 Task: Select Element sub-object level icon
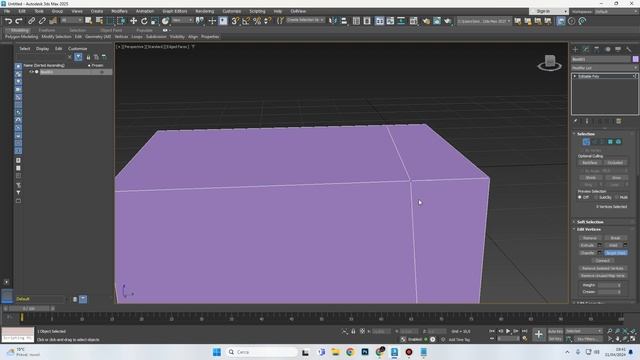618,142
